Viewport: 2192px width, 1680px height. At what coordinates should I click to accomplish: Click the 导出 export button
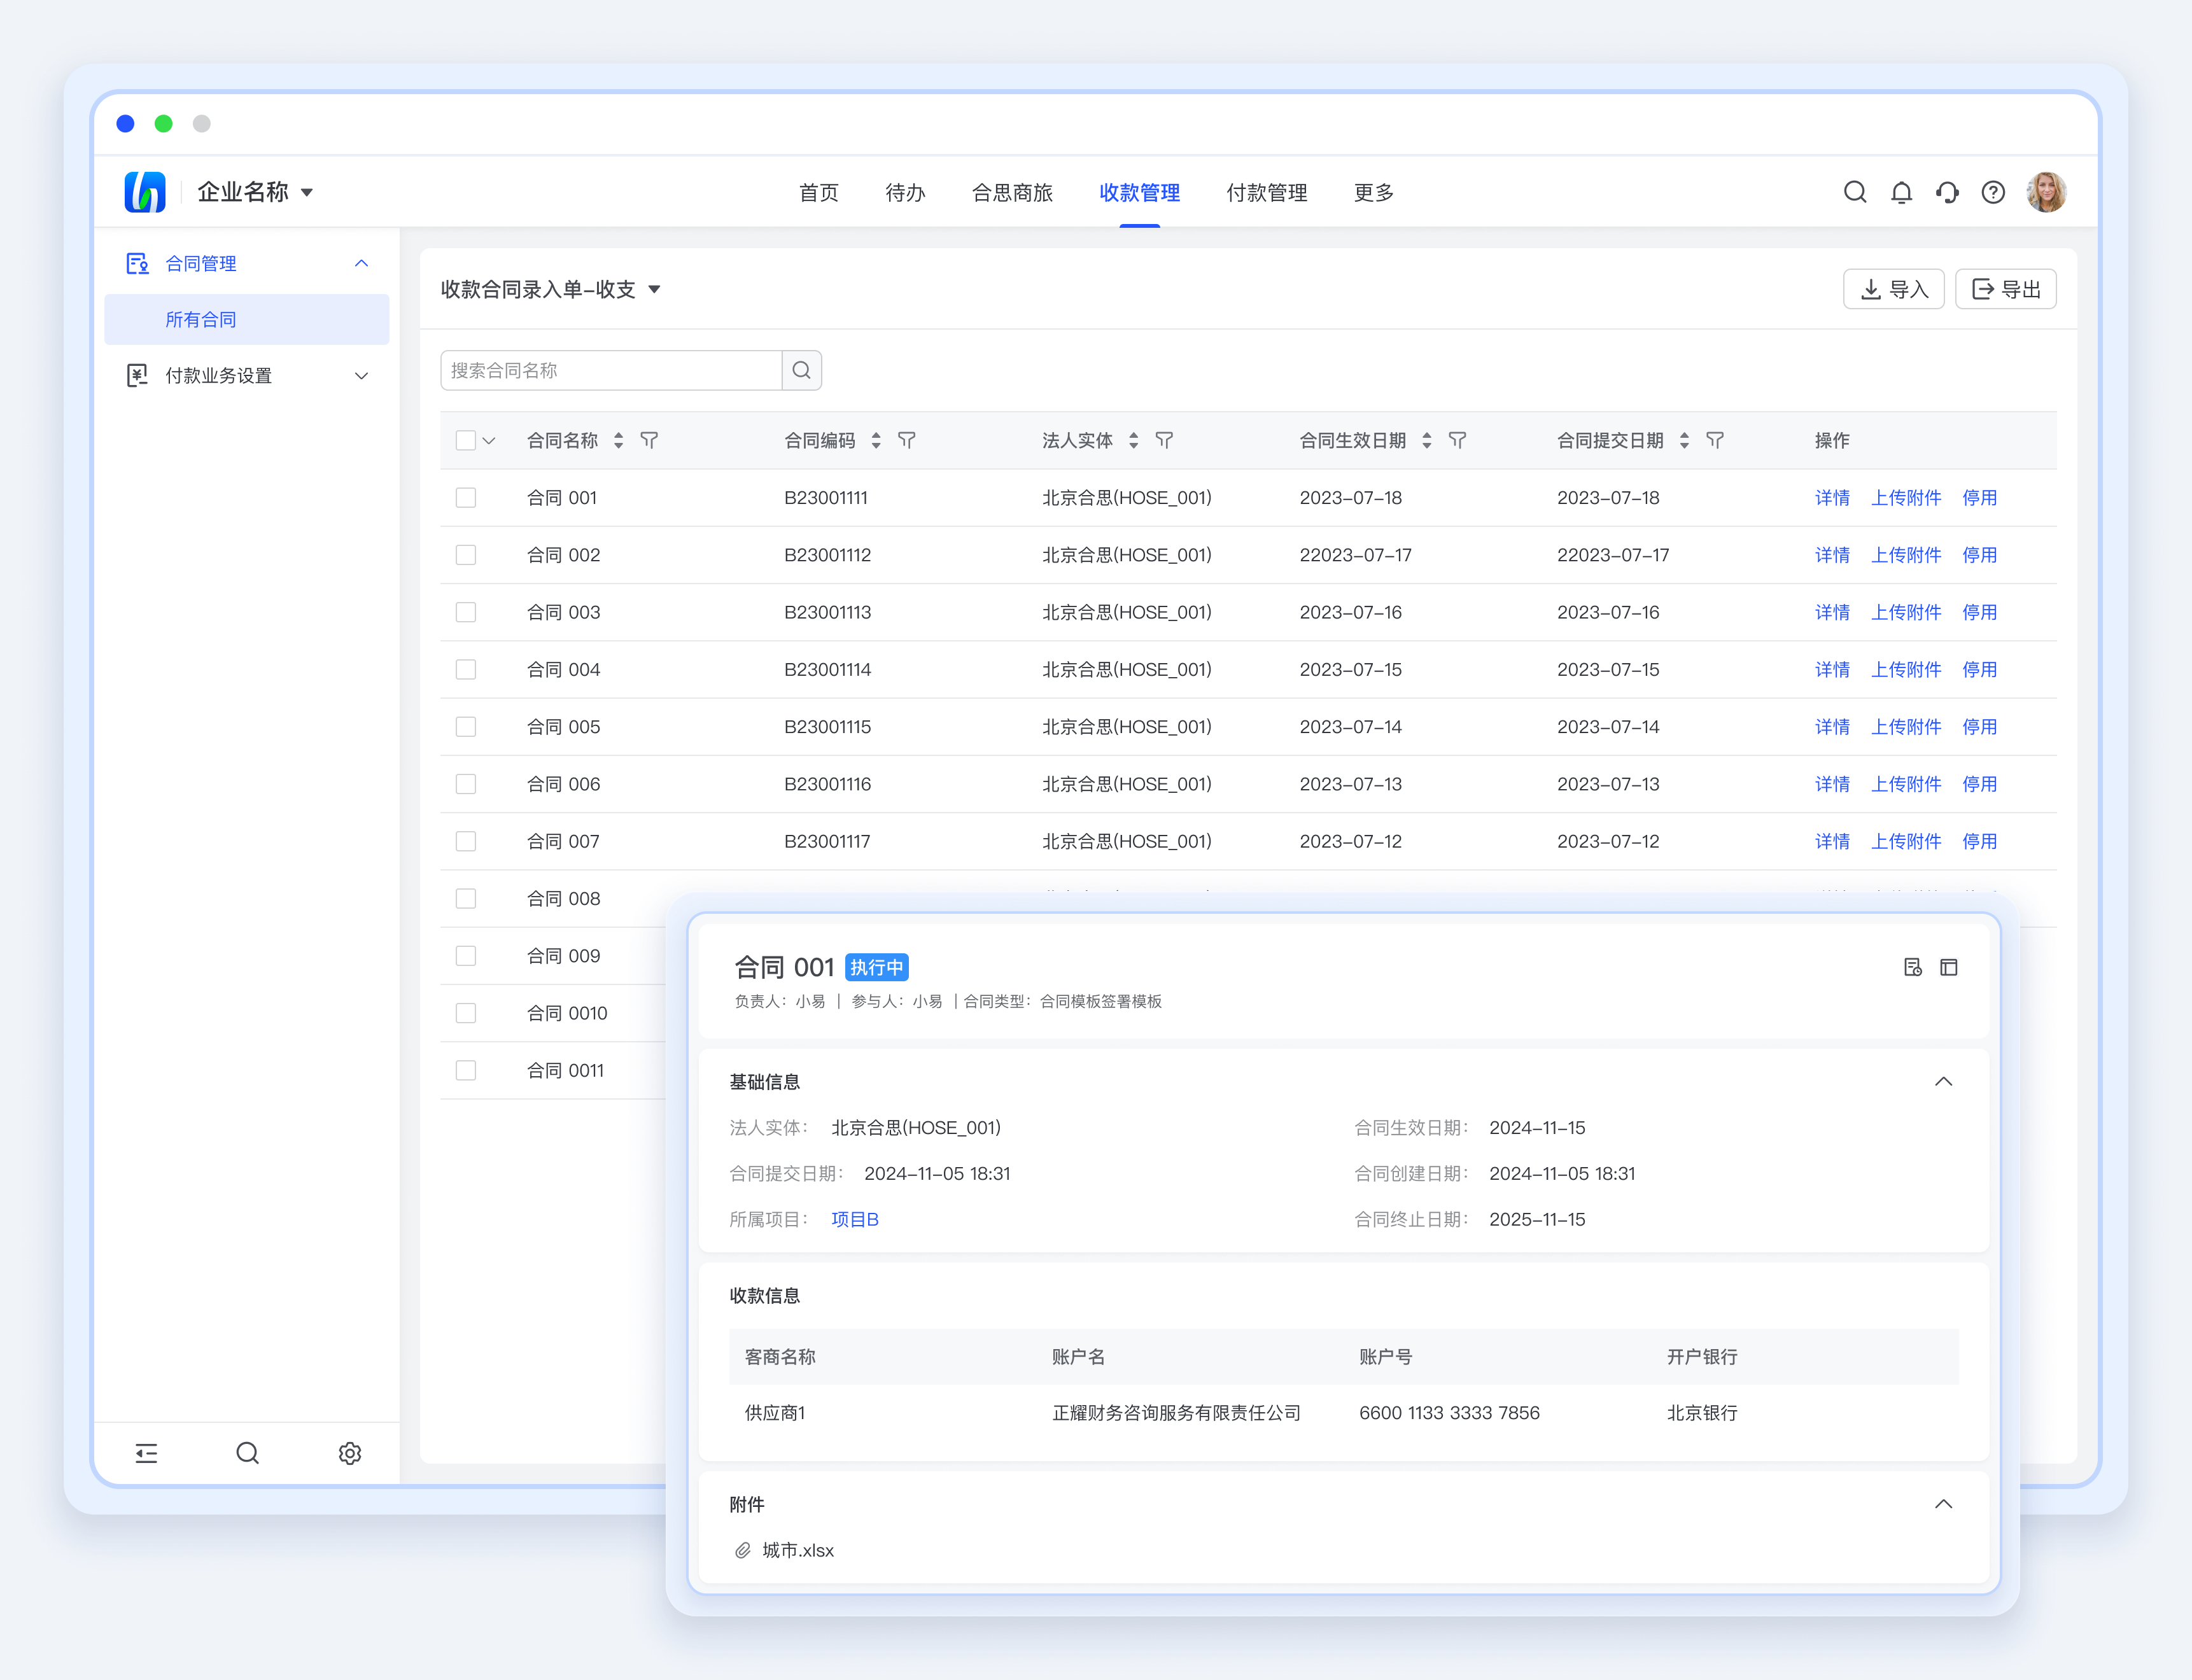point(2005,289)
